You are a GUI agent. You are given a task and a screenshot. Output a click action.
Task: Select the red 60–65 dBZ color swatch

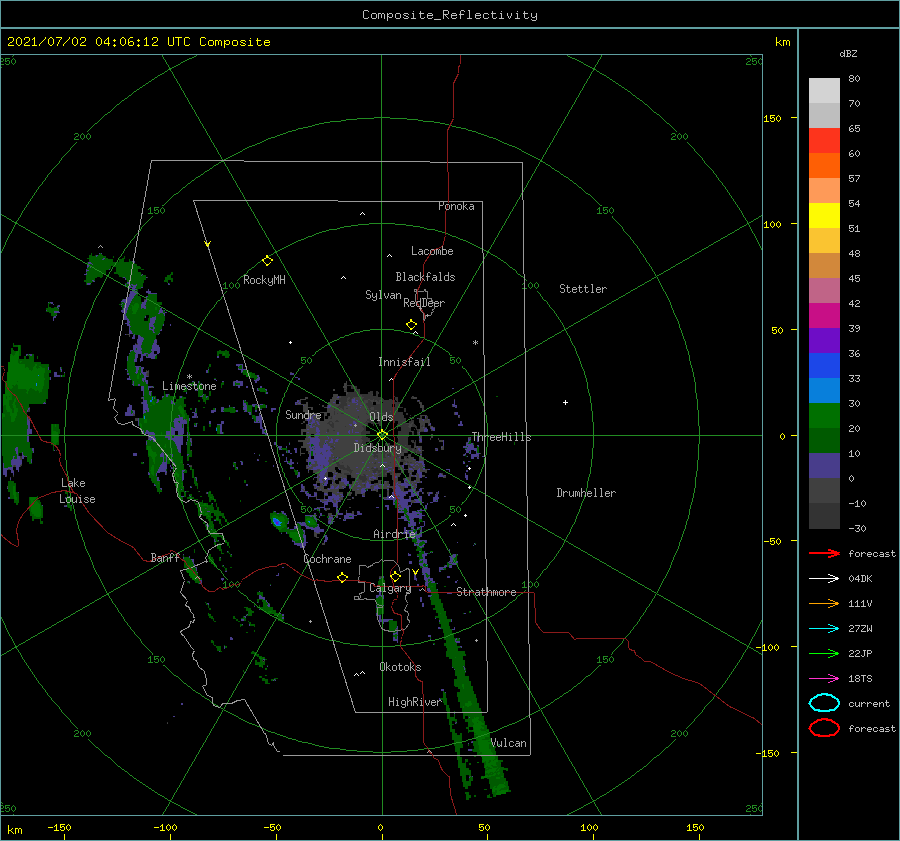tap(824, 140)
